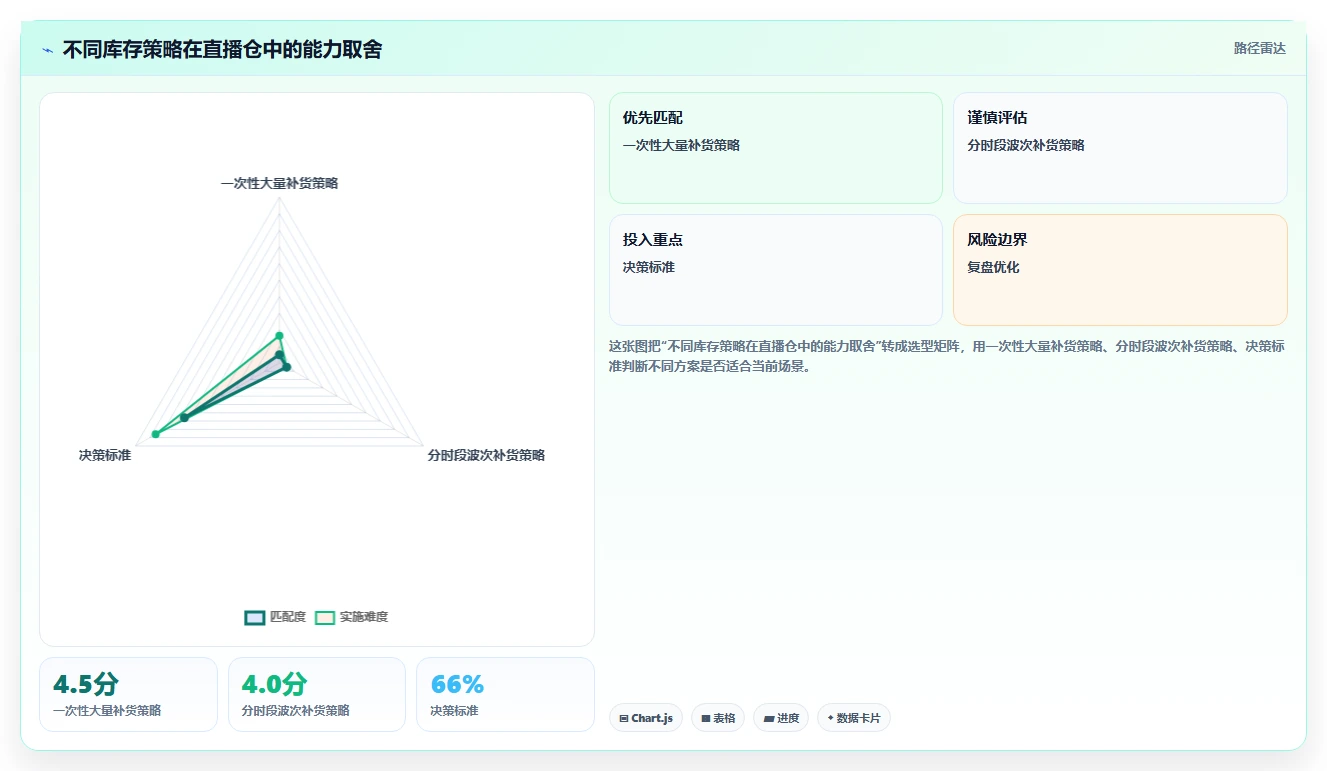
Task: Click the 路径雷达 label in the header
Action: tap(1260, 48)
